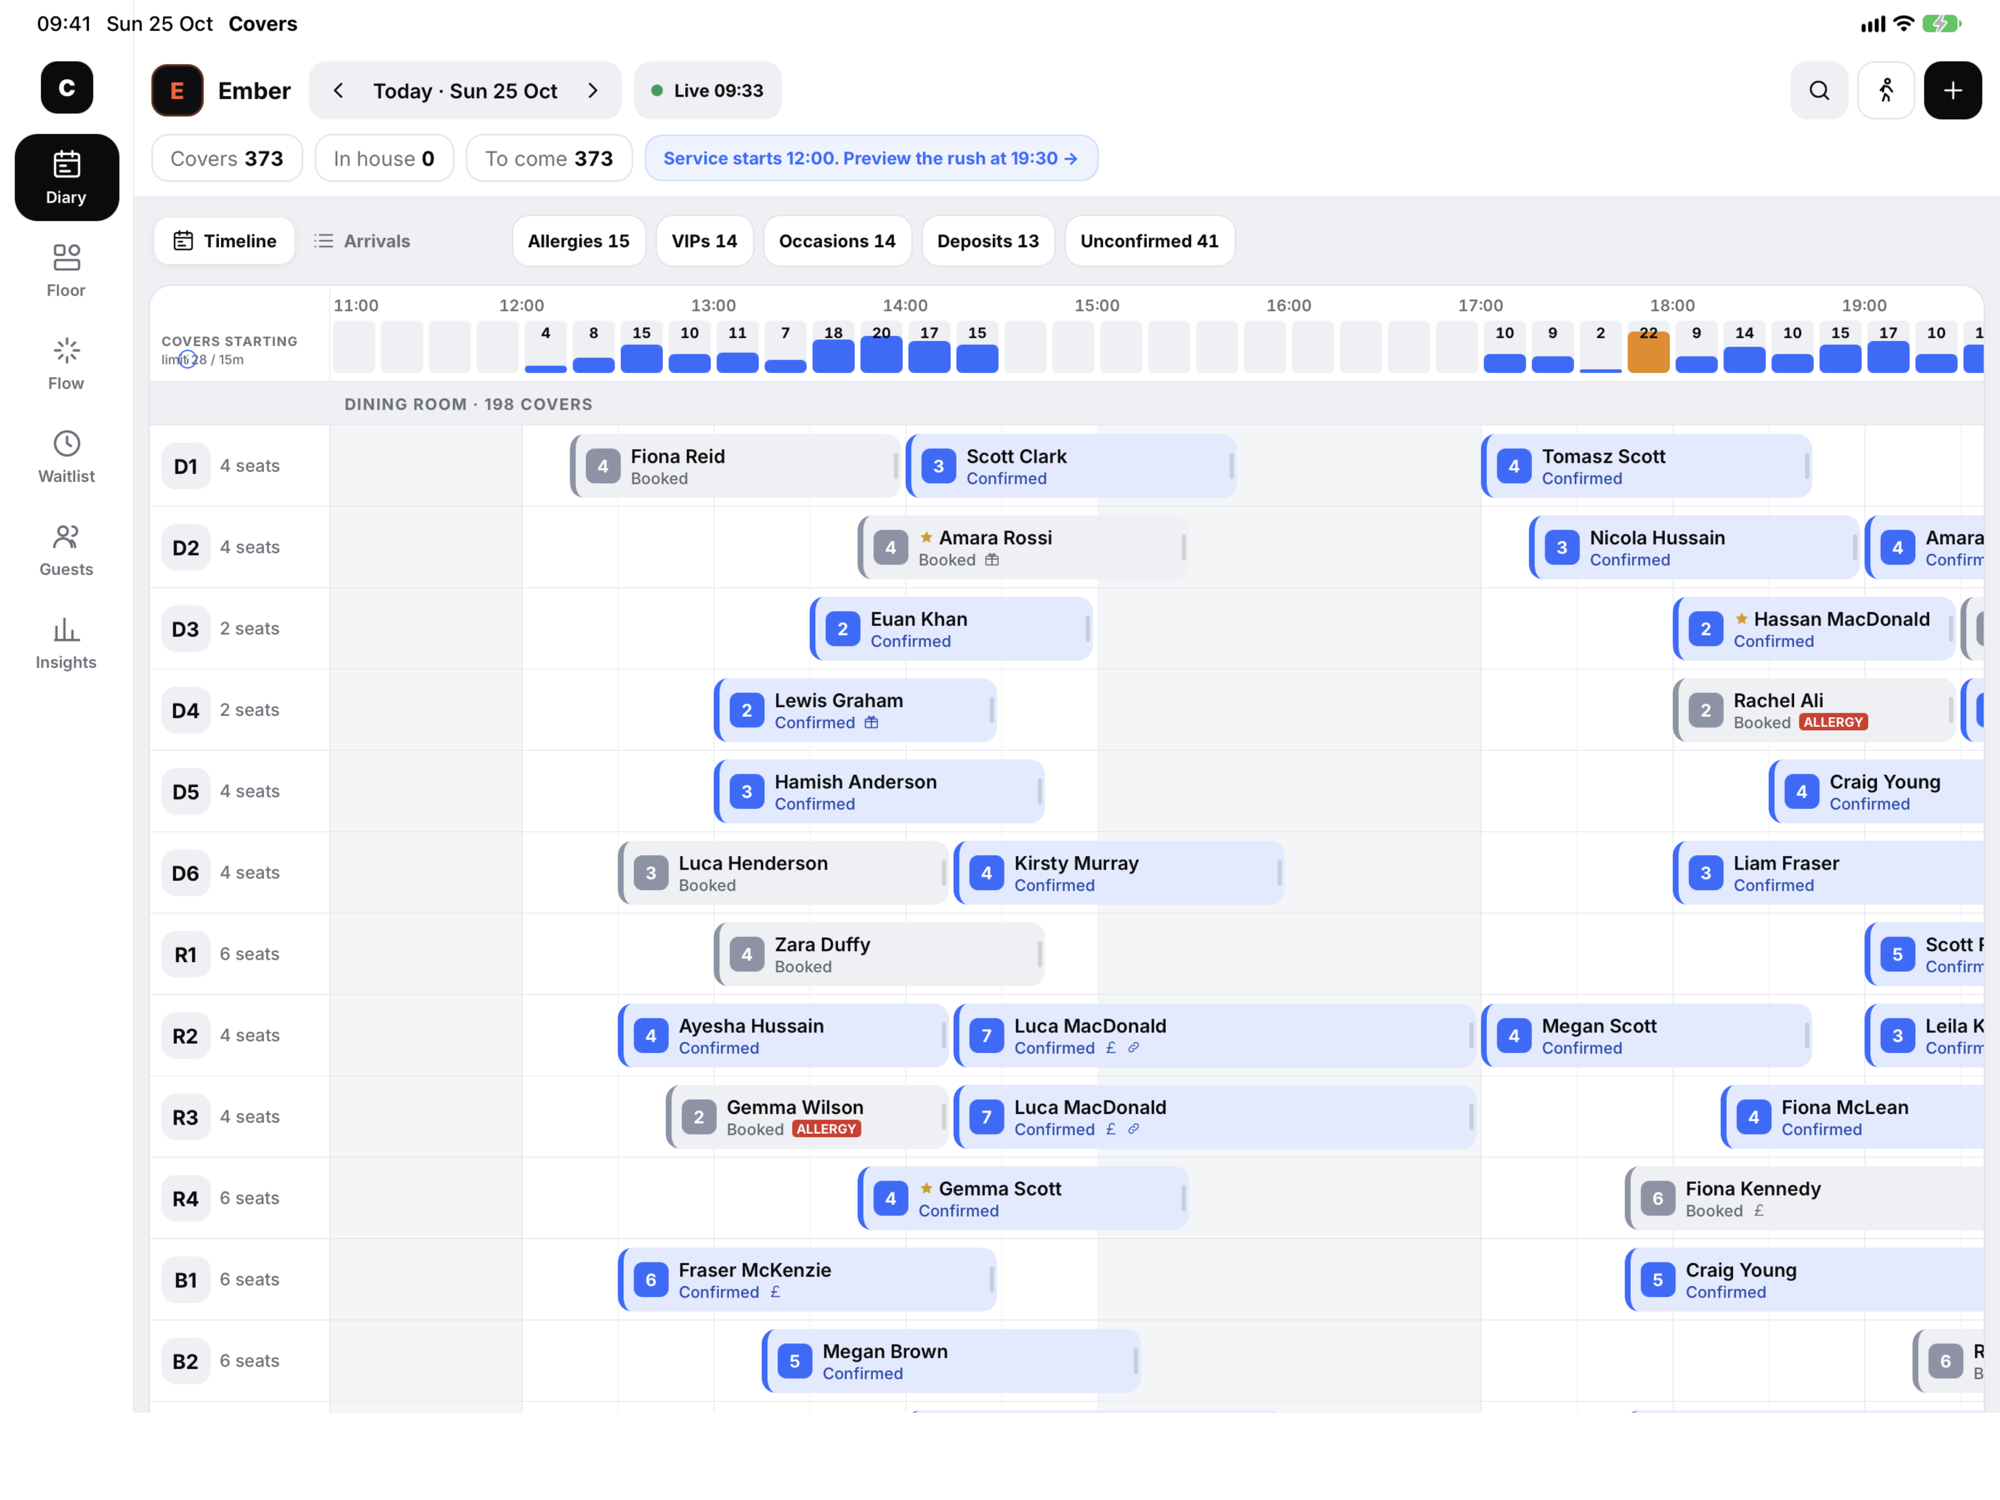
Task: Click the In house 0 pill
Action: (384, 158)
